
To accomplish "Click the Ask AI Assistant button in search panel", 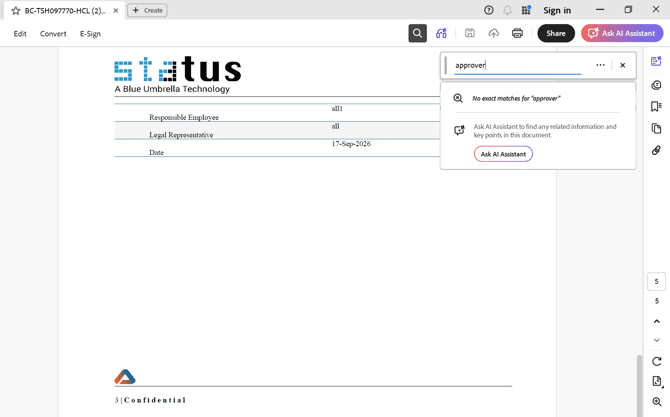I will [503, 154].
